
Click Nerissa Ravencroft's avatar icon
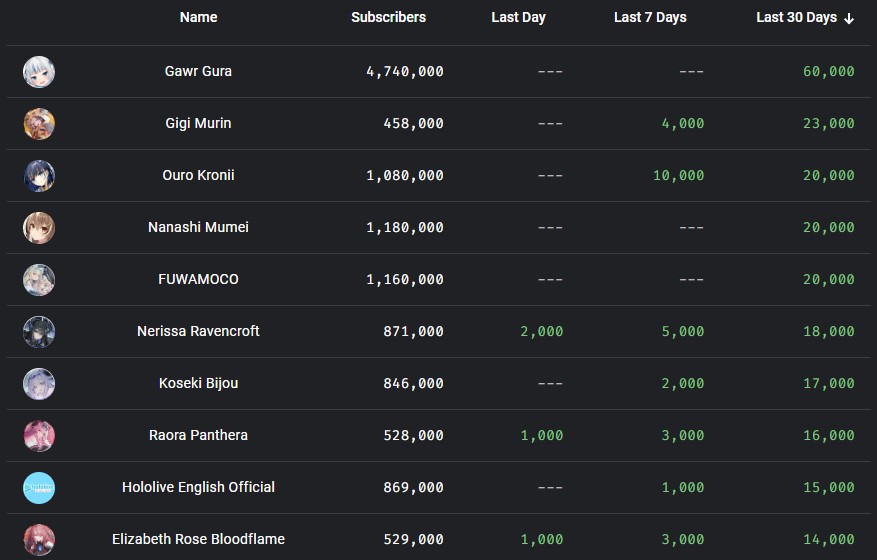point(39,332)
